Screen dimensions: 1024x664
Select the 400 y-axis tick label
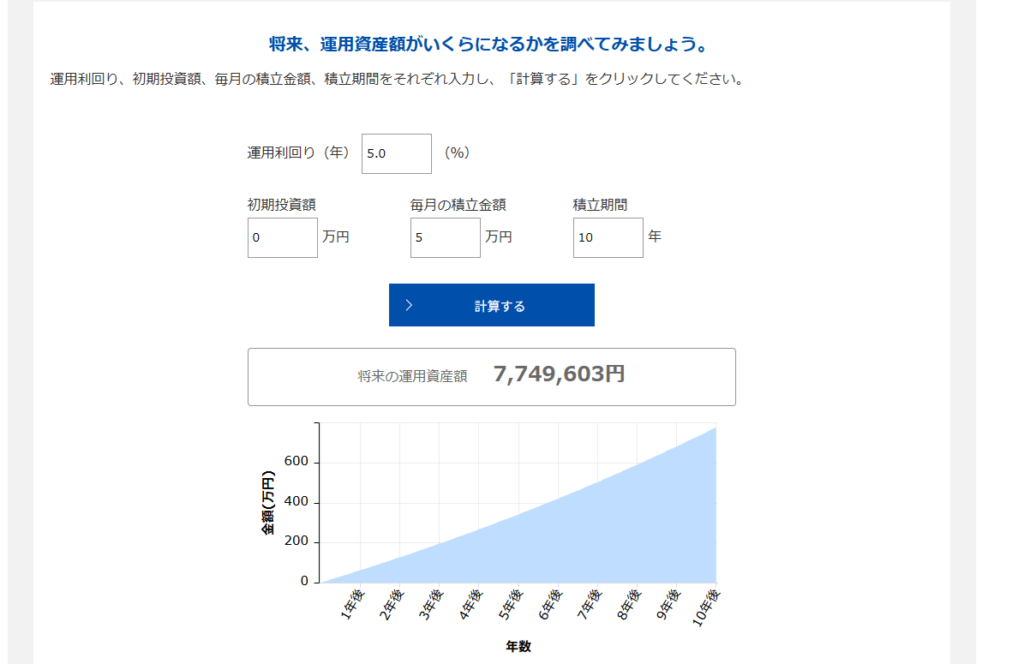click(x=296, y=503)
